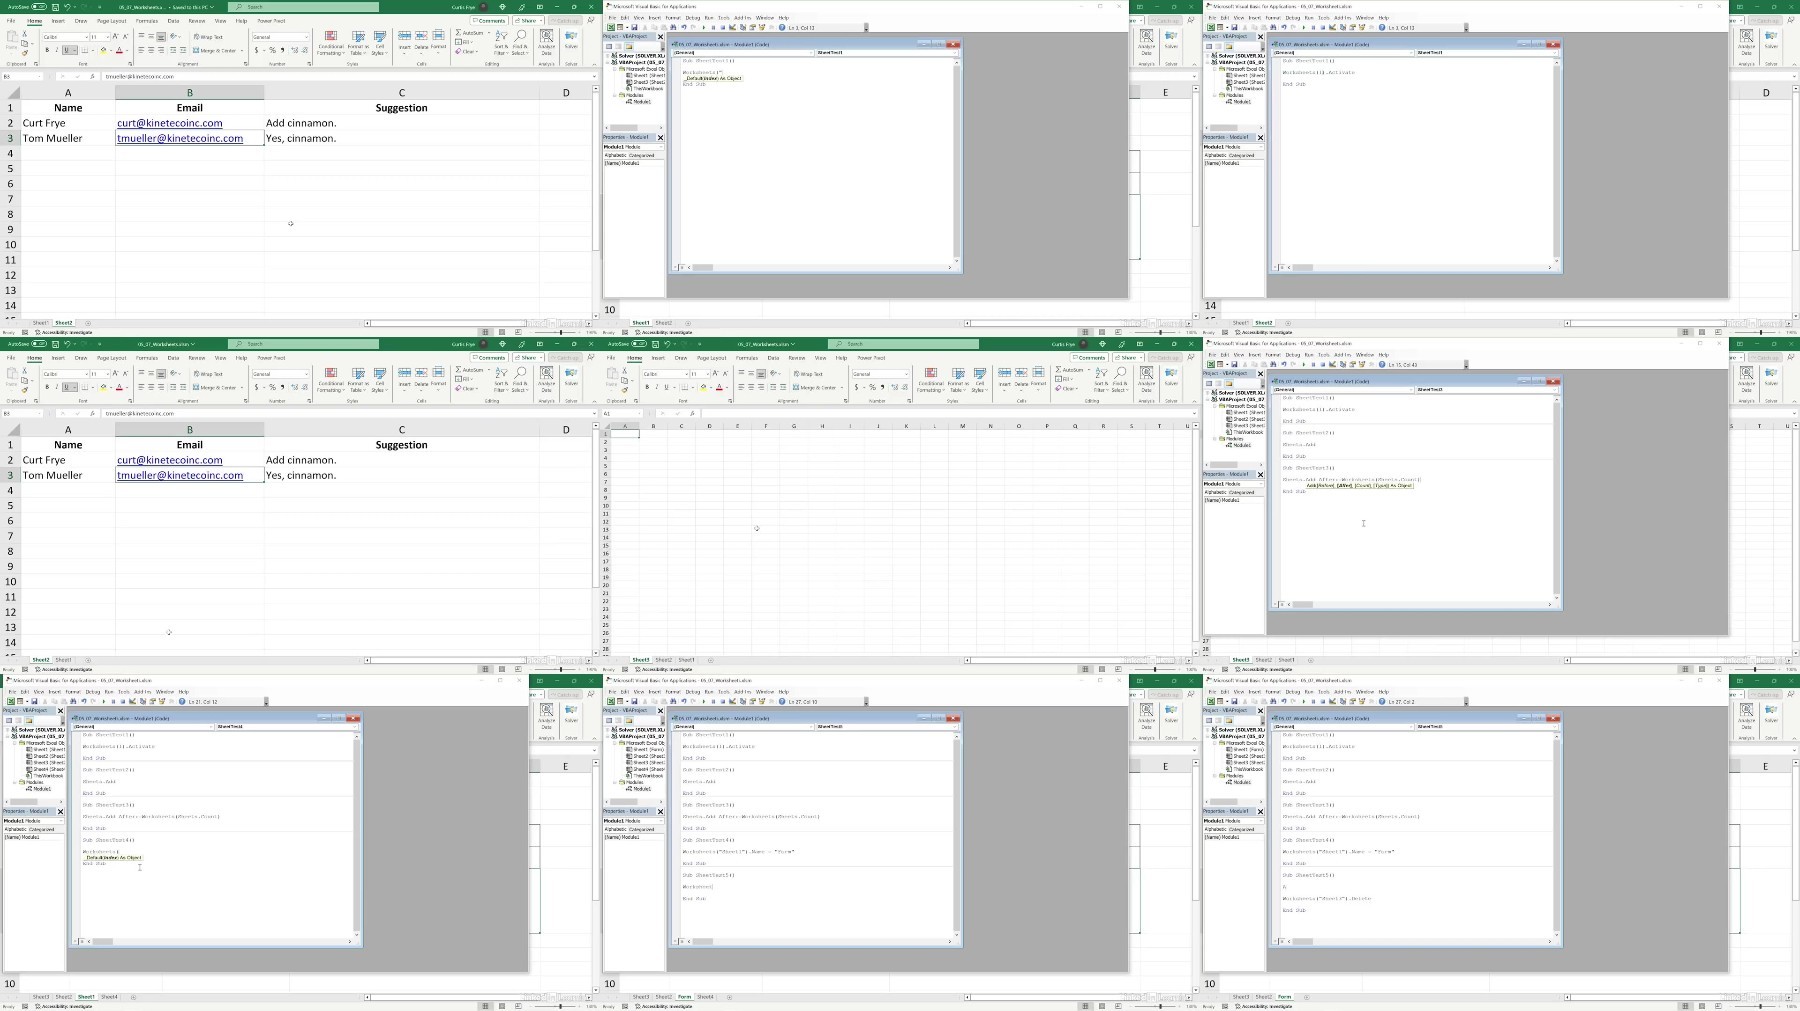Pick Font Color swatch in blank-sheet Excel window
The width and height of the screenshot is (1800, 1011).
pos(719,387)
